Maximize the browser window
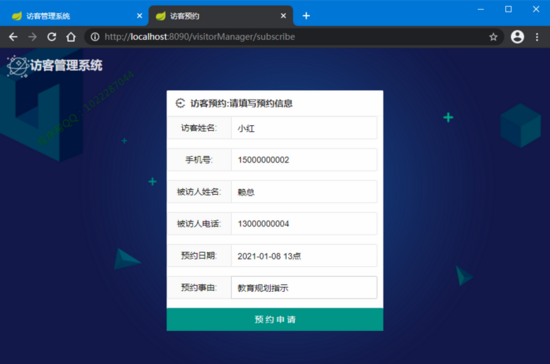The height and width of the screenshot is (364, 550). [508, 9]
